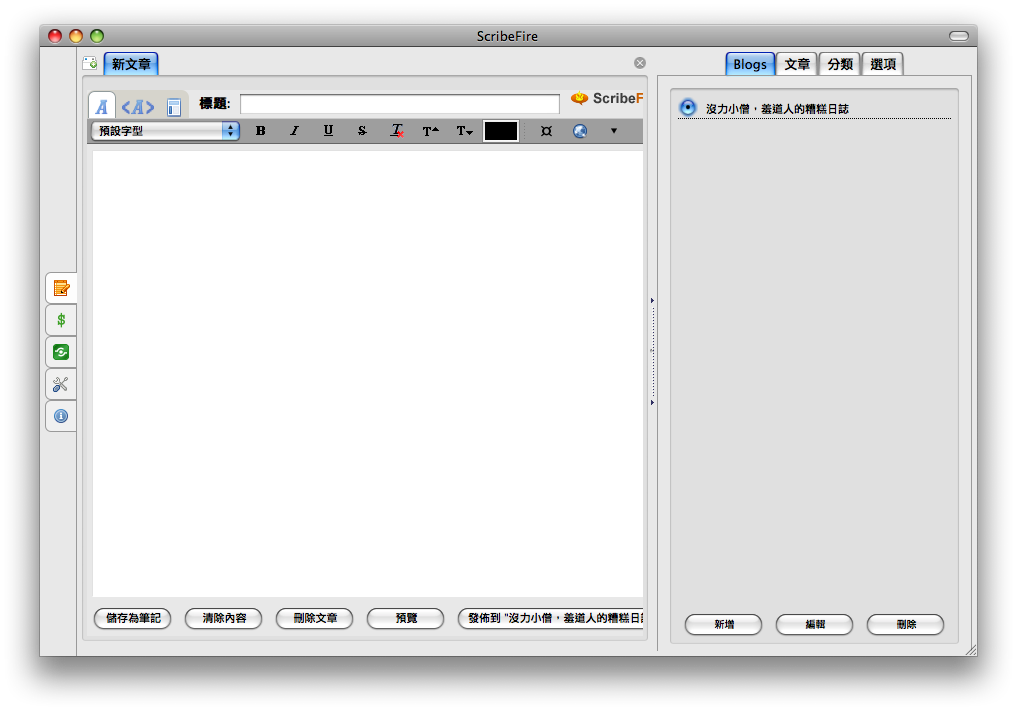Expand the toolbar overflow arrow
The width and height of the screenshot is (1017, 711).
(614, 130)
